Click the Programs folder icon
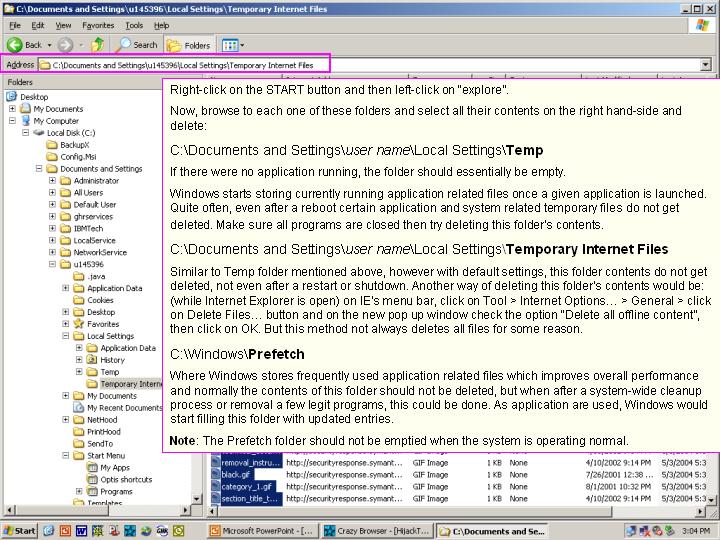 pyautogui.click(x=92, y=491)
